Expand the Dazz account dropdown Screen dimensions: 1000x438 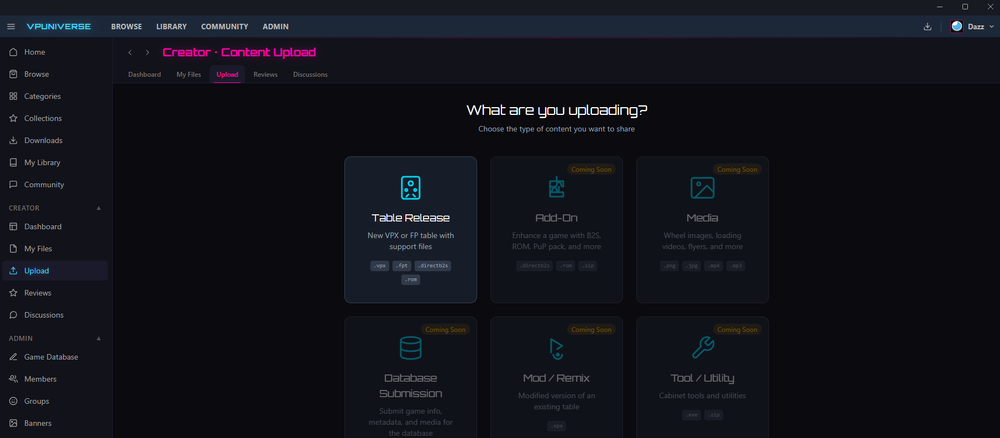[990, 27]
